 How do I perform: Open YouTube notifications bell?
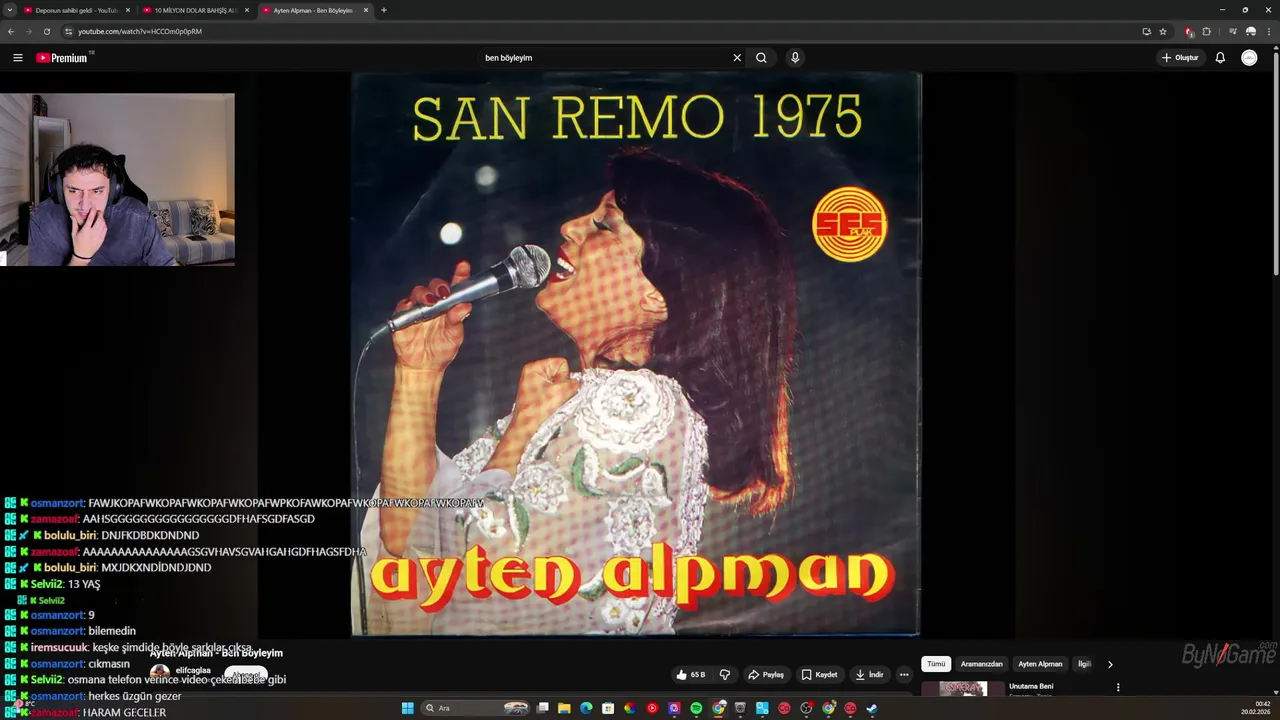pyautogui.click(x=1220, y=58)
